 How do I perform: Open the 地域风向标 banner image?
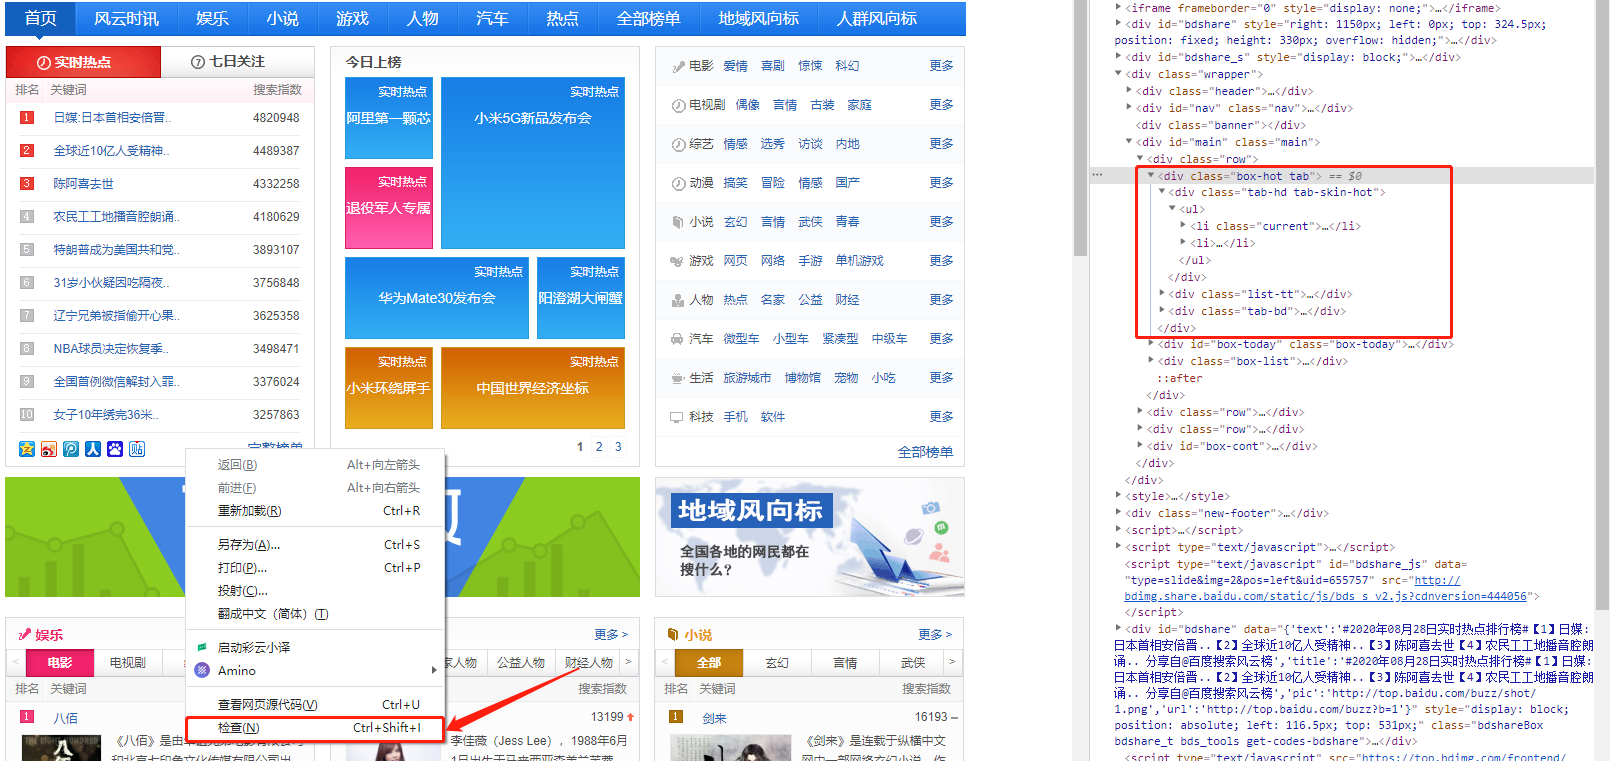click(810, 537)
